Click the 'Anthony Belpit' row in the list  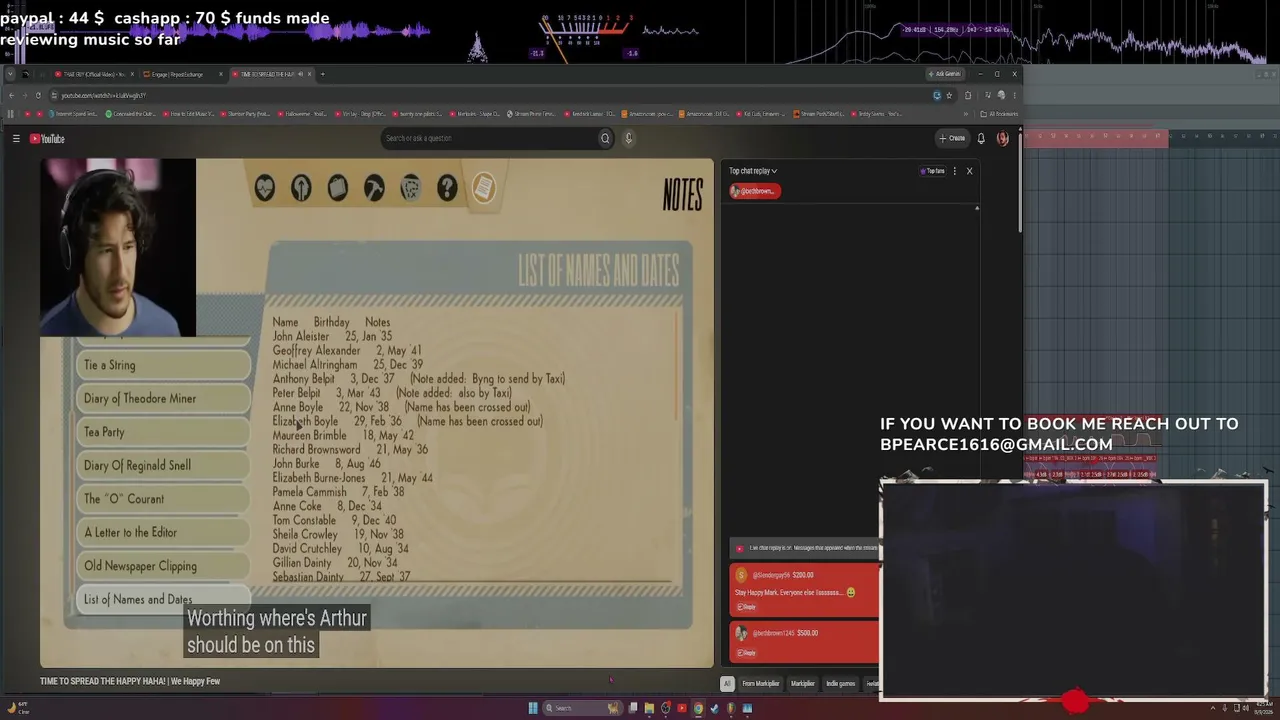[x=419, y=379]
